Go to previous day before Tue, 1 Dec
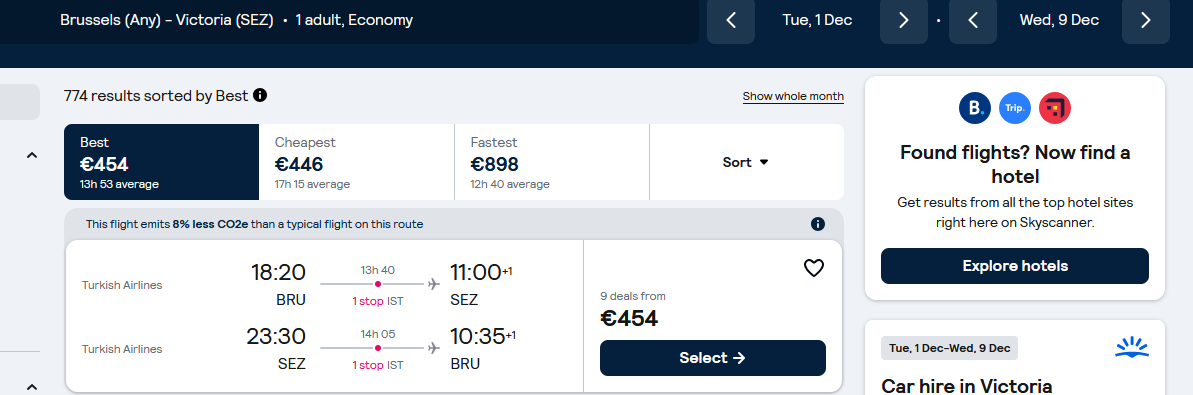Screen dimensions: 1193x395 [x=731, y=21]
